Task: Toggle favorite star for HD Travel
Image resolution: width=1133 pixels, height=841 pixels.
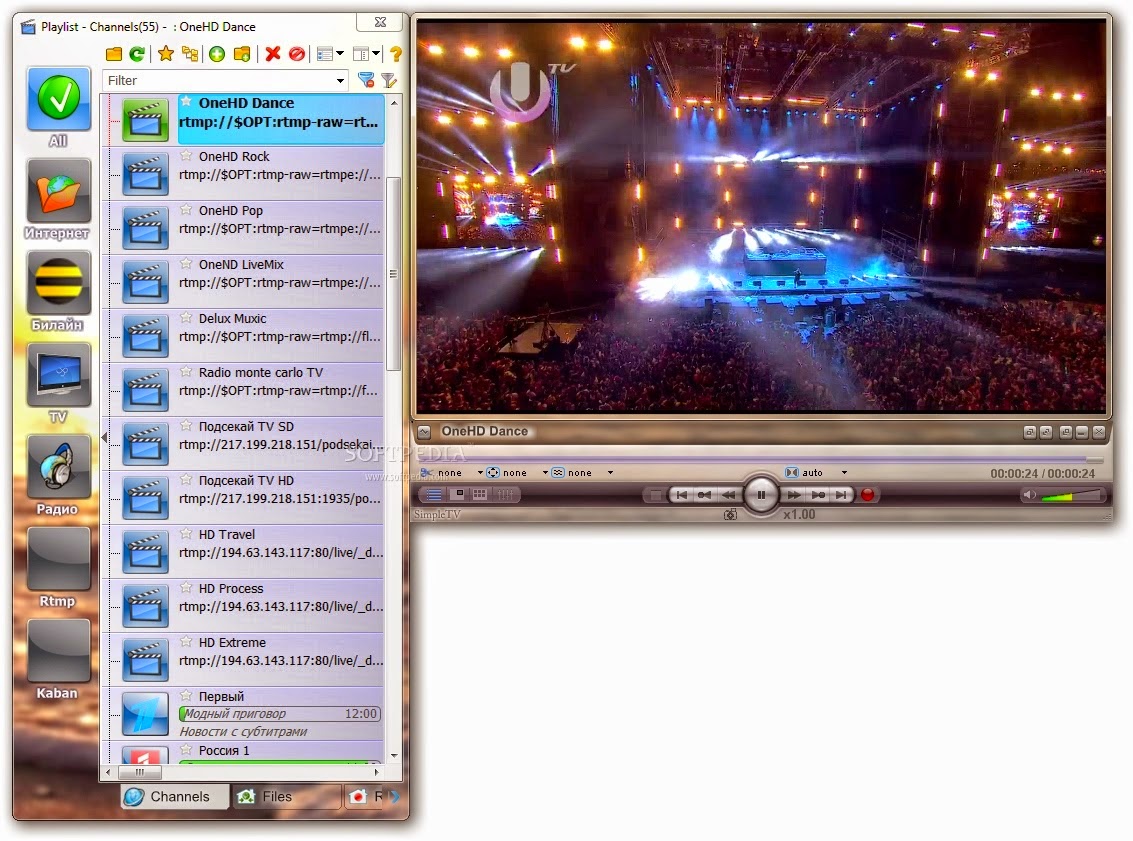Action: point(186,533)
